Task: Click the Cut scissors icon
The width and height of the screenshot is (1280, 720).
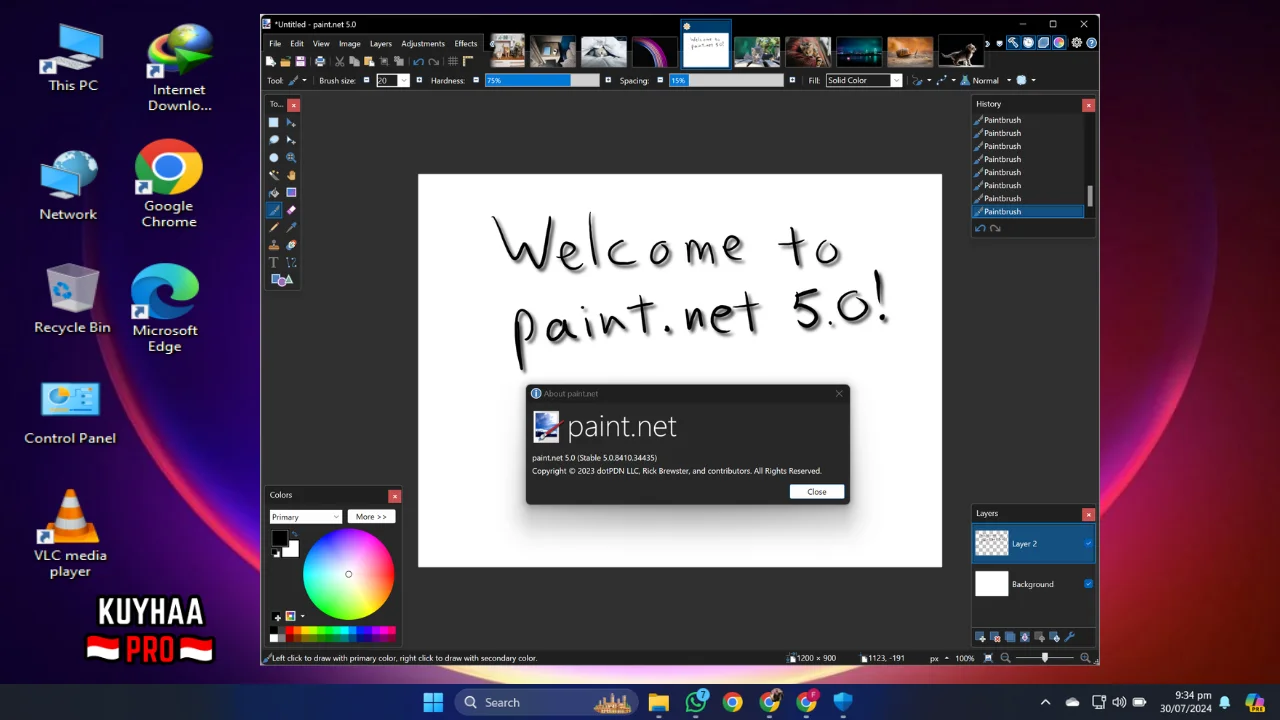Action: (340, 61)
